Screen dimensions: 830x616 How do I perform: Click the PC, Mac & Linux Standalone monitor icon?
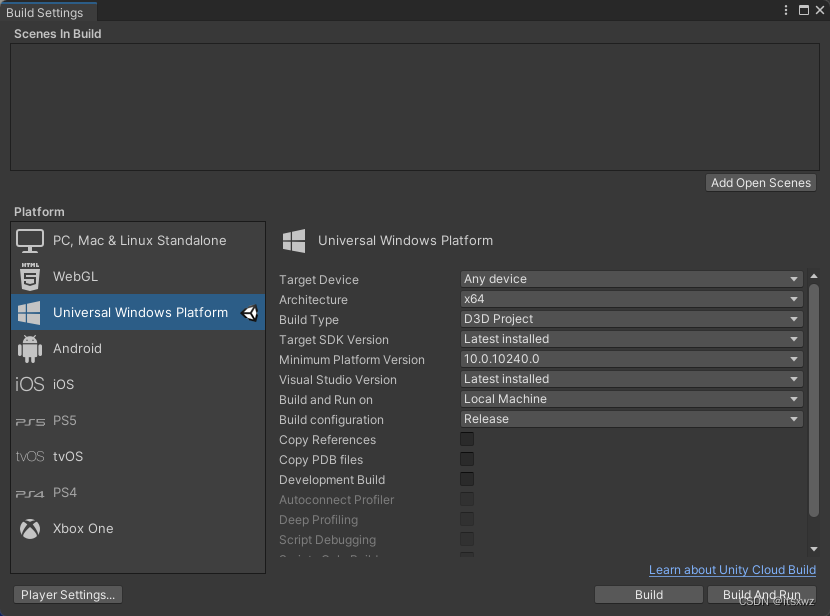(30, 241)
